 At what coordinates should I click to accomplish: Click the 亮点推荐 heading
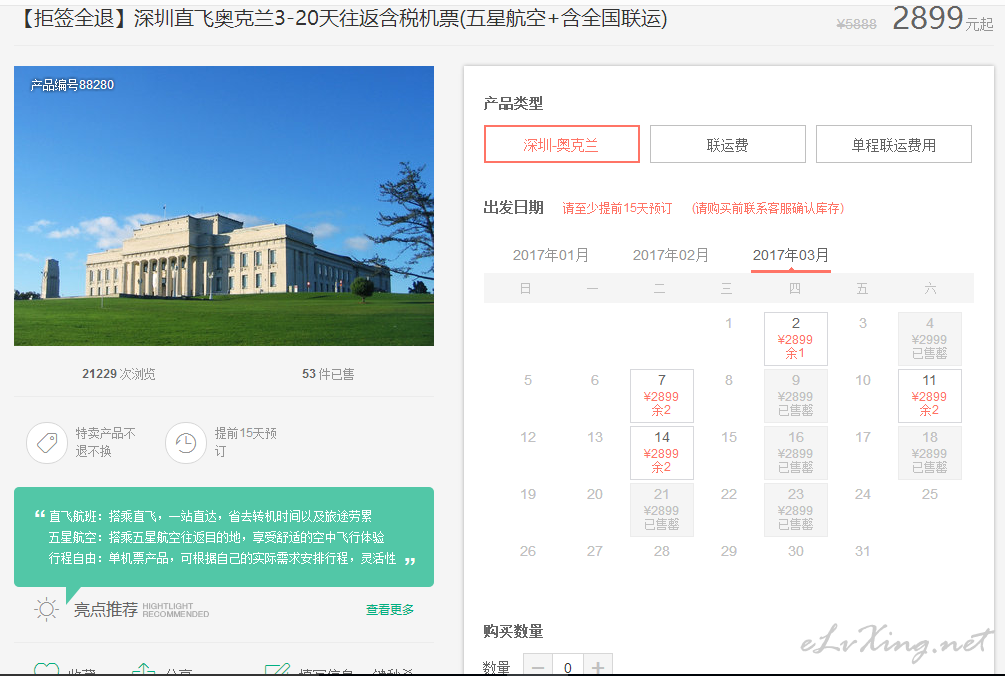[x=106, y=609]
